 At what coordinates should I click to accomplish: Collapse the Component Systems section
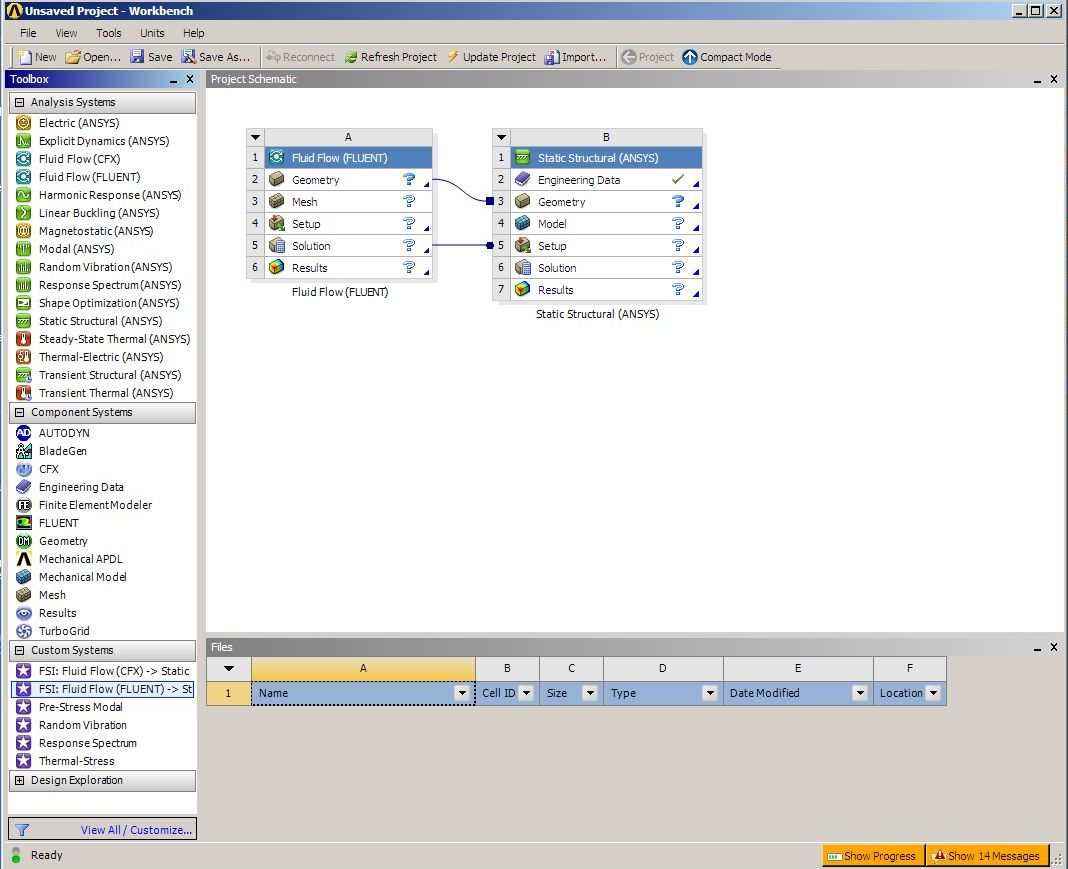click(x=20, y=412)
